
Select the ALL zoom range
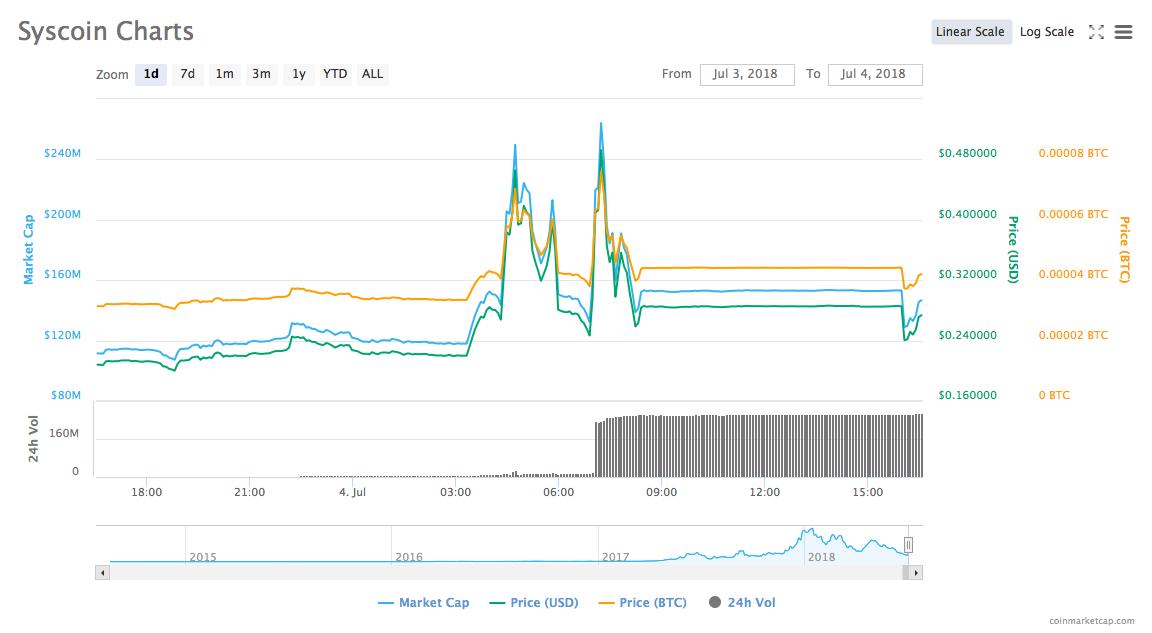372,74
